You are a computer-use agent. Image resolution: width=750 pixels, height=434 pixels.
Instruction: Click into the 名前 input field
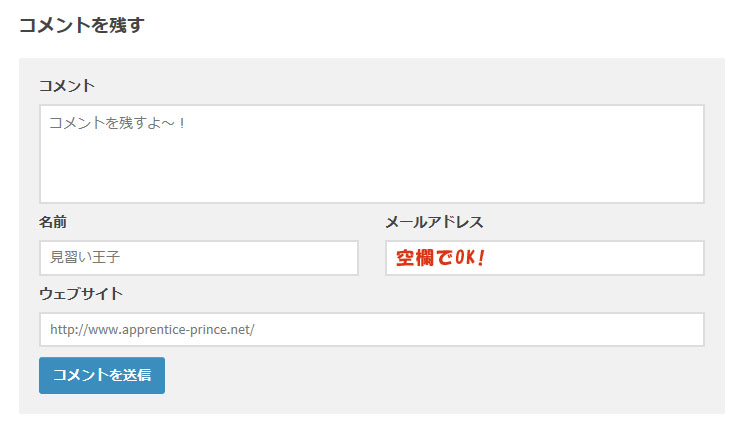pos(199,258)
